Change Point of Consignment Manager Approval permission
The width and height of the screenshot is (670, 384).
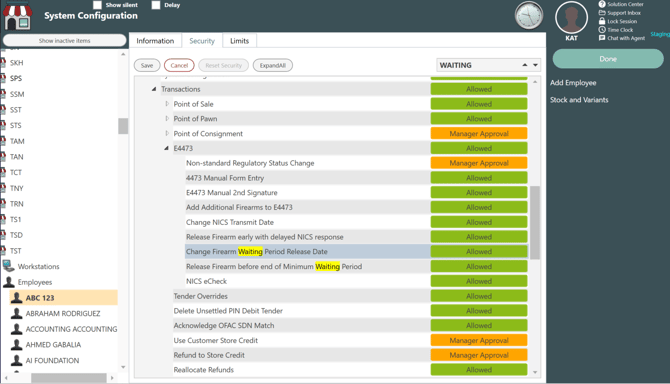point(479,134)
